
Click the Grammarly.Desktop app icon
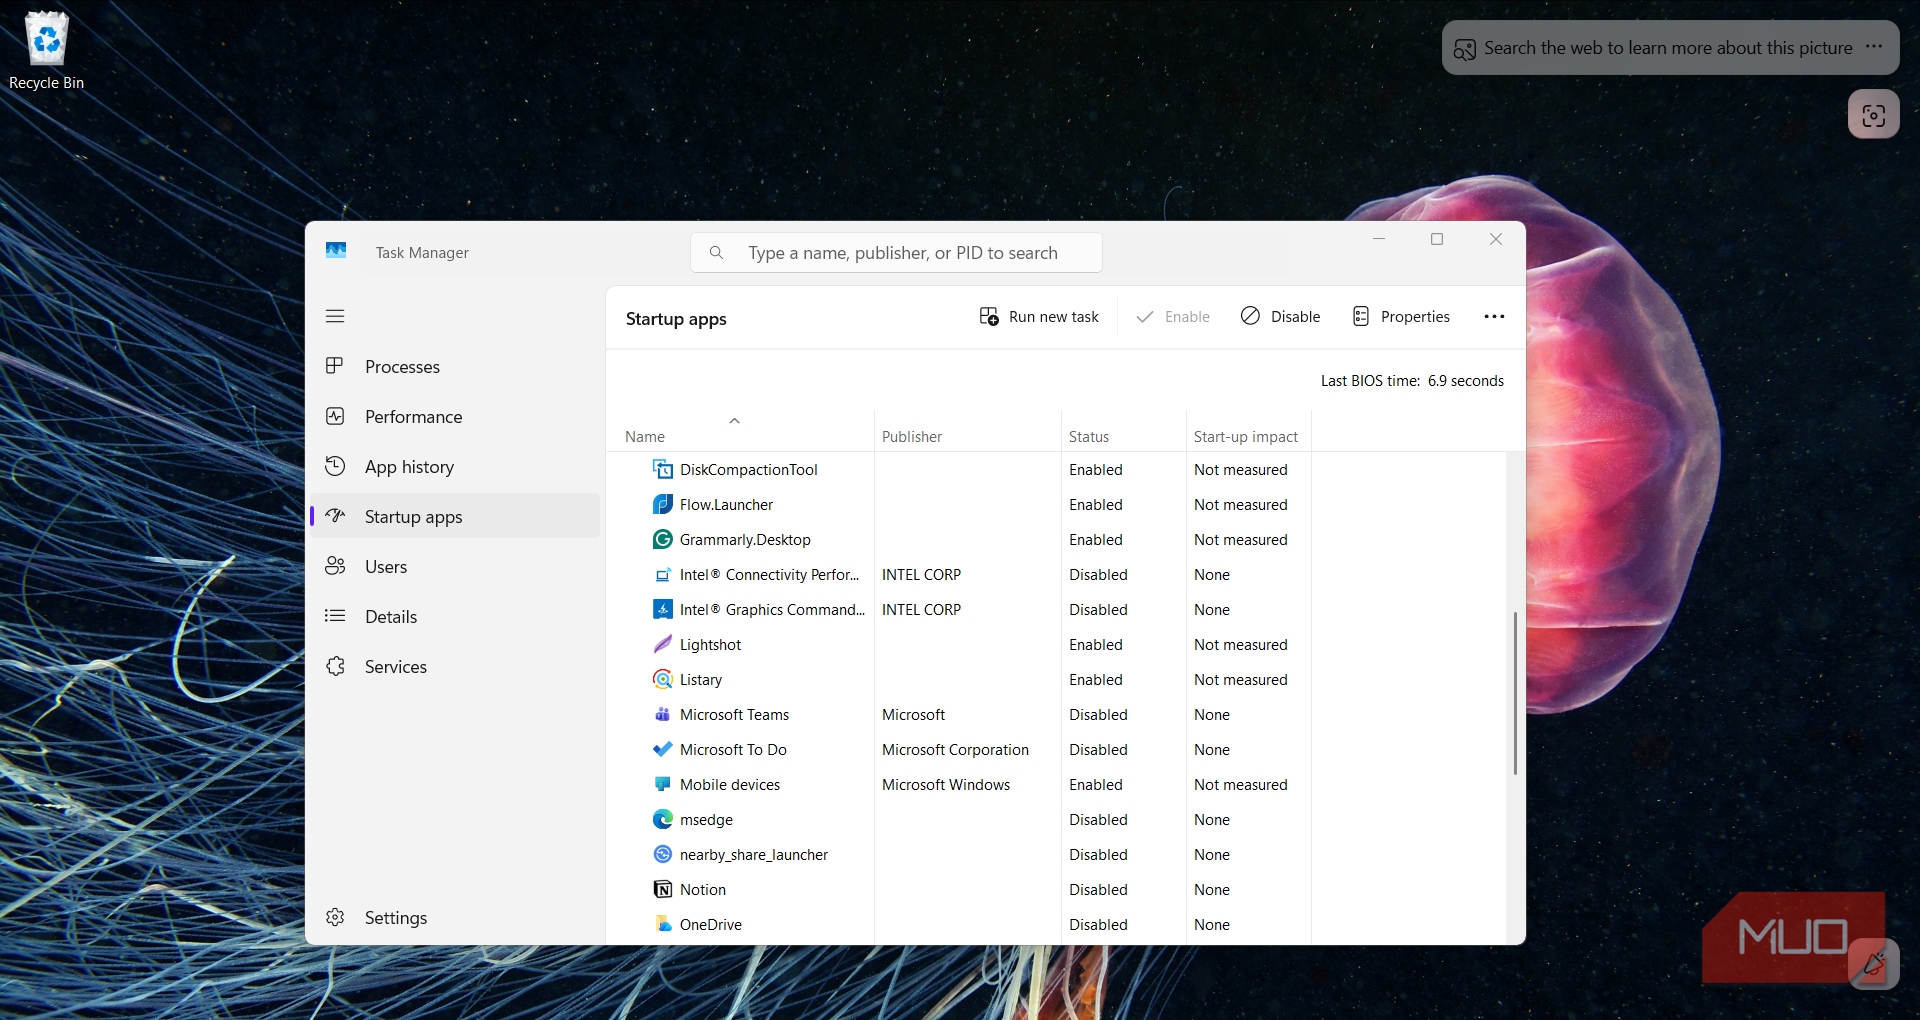pyautogui.click(x=662, y=540)
